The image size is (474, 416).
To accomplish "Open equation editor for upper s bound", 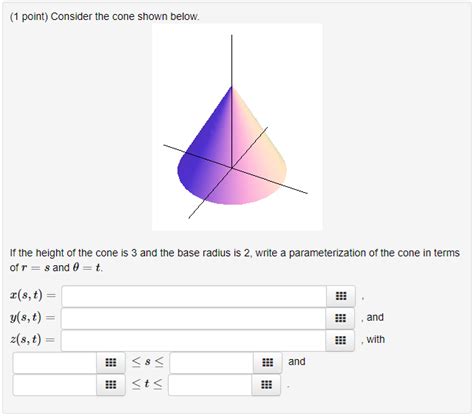I will click(267, 362).
